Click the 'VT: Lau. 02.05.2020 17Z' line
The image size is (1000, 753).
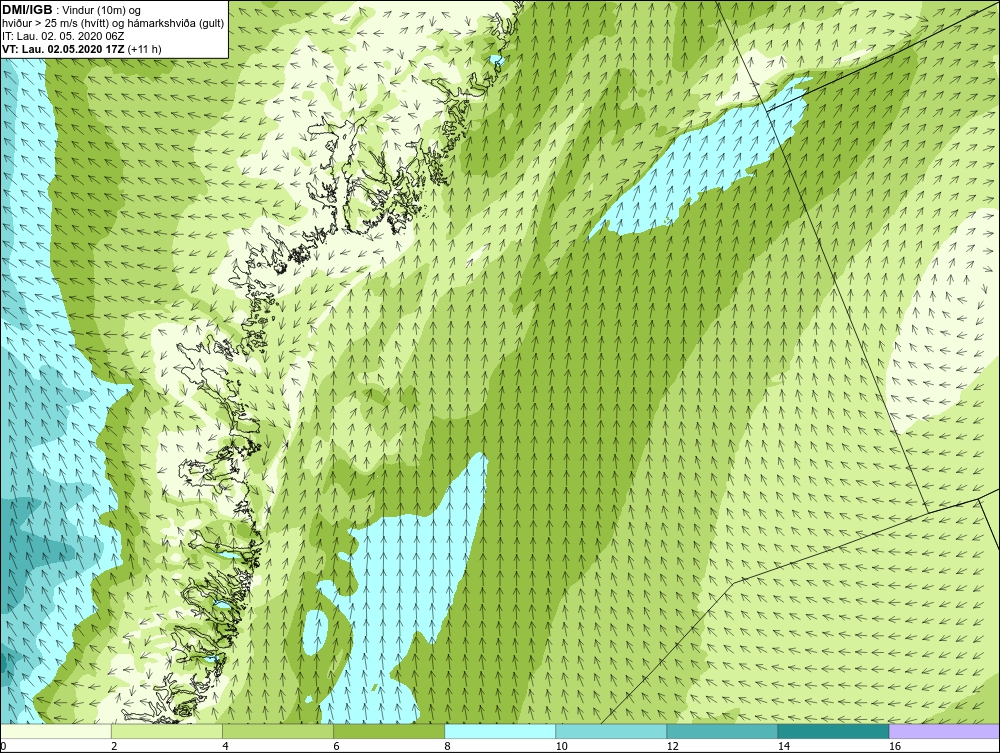[63, 48]
